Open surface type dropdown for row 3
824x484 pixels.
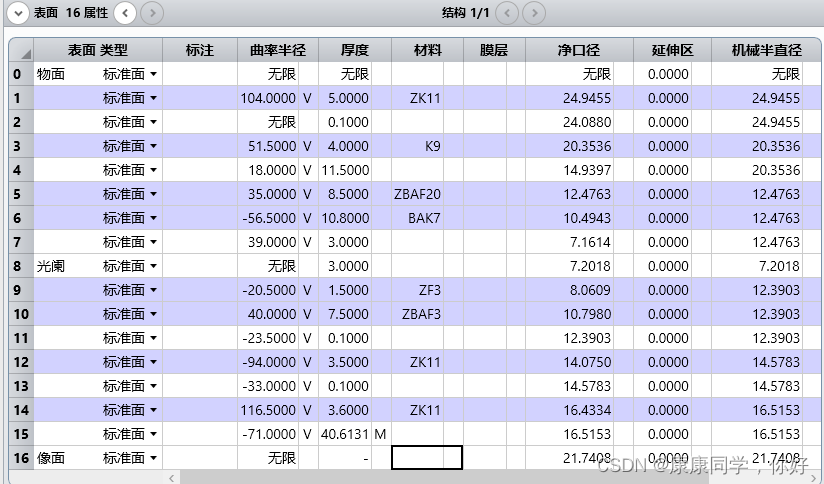point(153,146)
